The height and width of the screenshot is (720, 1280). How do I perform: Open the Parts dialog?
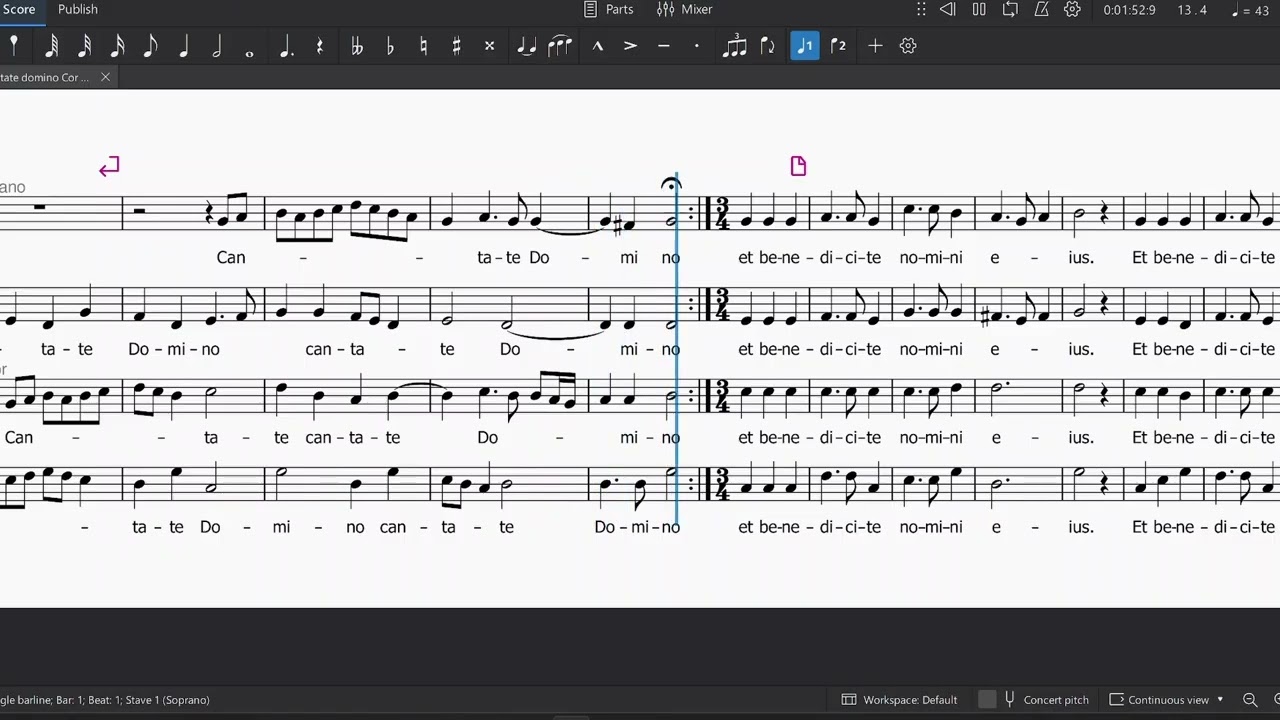coord(608,9)
